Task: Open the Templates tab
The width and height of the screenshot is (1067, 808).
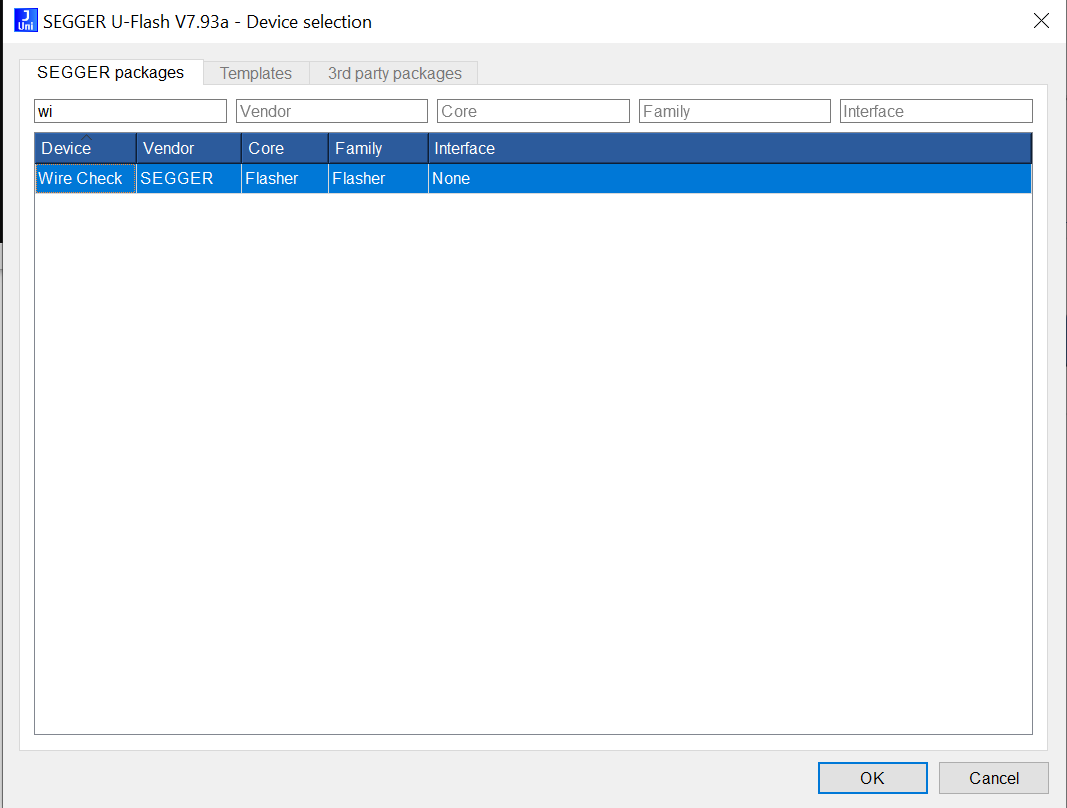Action: pyautogui.click(x=256, y=74)
